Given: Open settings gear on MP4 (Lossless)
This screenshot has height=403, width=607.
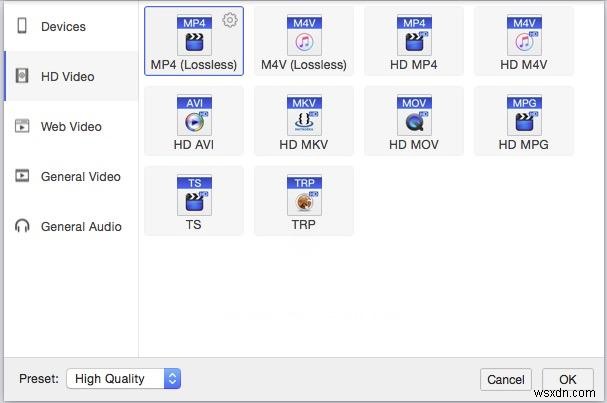Looking at the screenshot, I should (230, 20).
